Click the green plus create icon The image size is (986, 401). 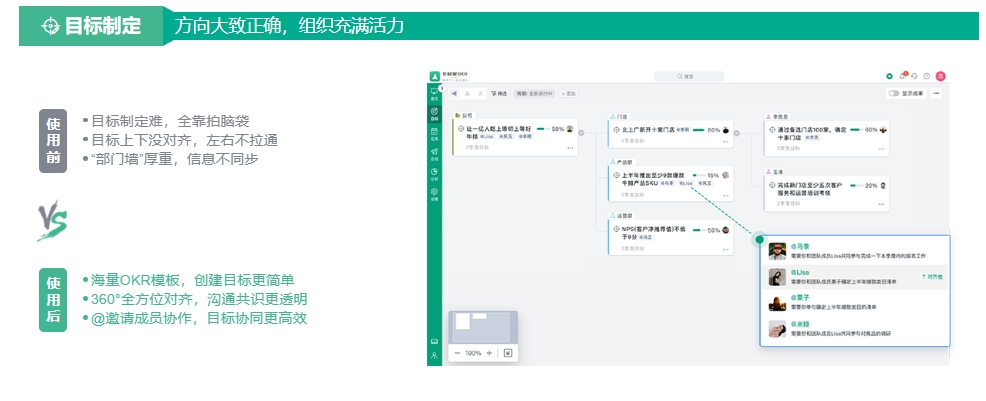pyautogui.click(x=889, y=76)
